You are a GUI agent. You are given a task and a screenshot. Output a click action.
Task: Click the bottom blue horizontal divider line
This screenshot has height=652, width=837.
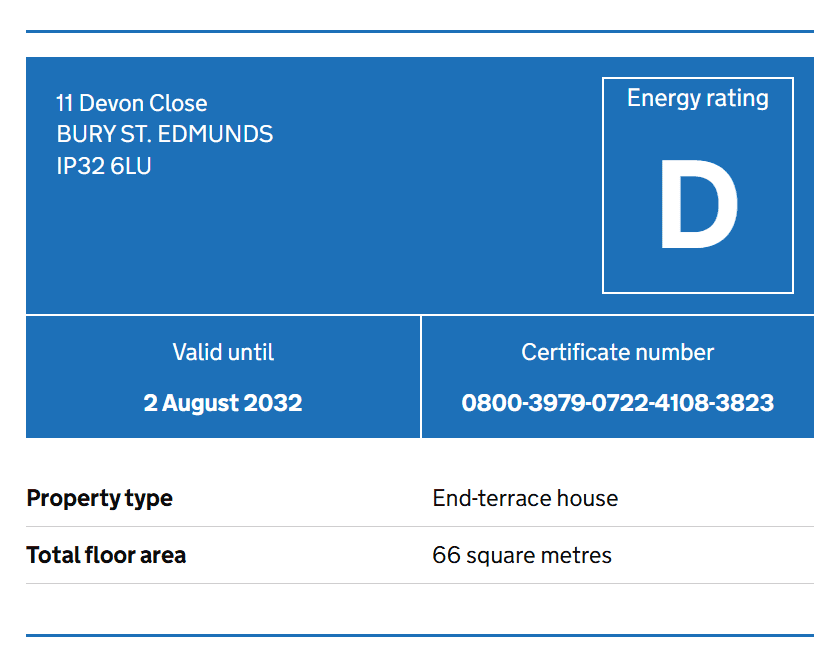(x=420, y=635)
